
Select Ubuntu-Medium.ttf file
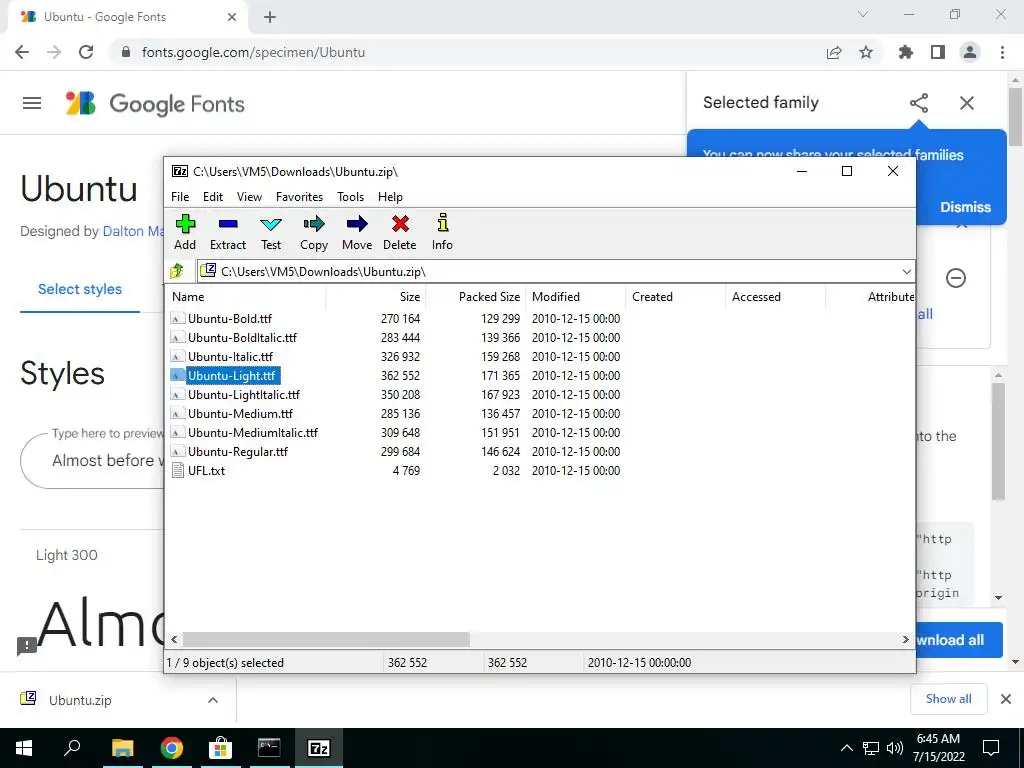pos(240,413)
